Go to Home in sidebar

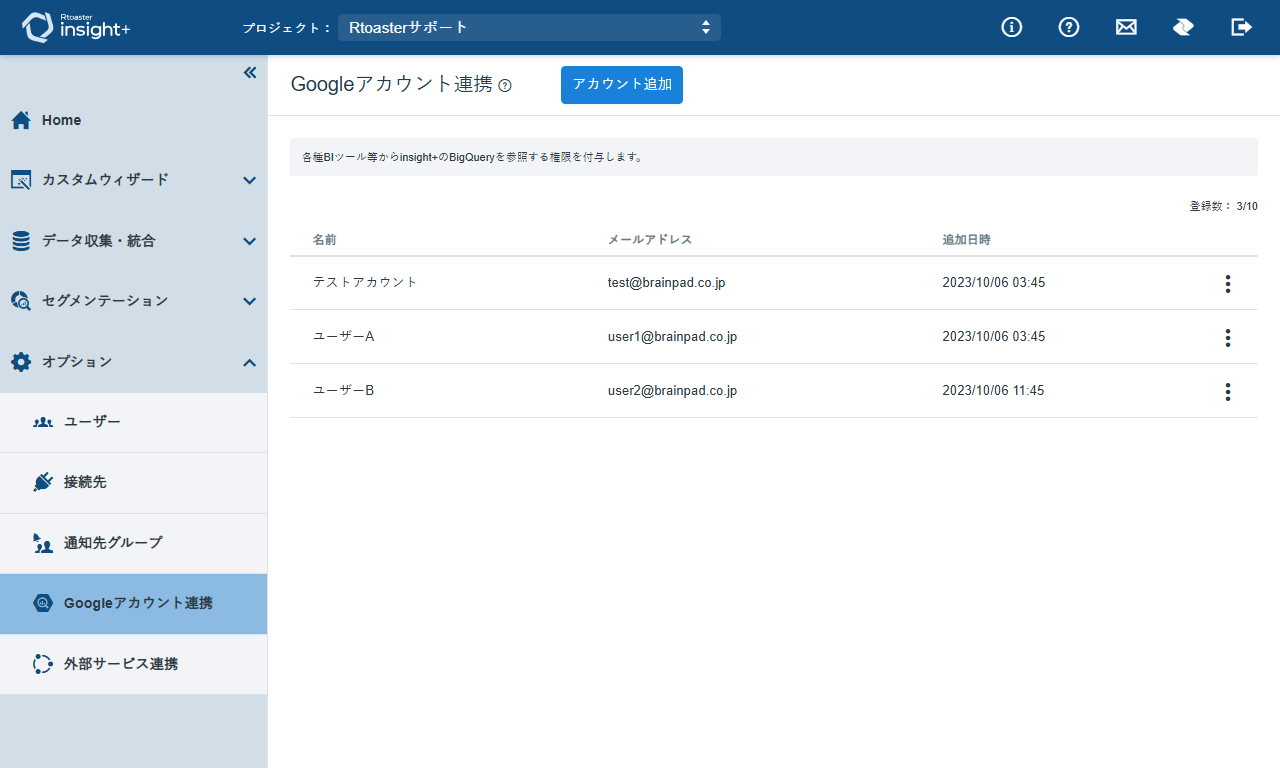(x=134, y=120)
